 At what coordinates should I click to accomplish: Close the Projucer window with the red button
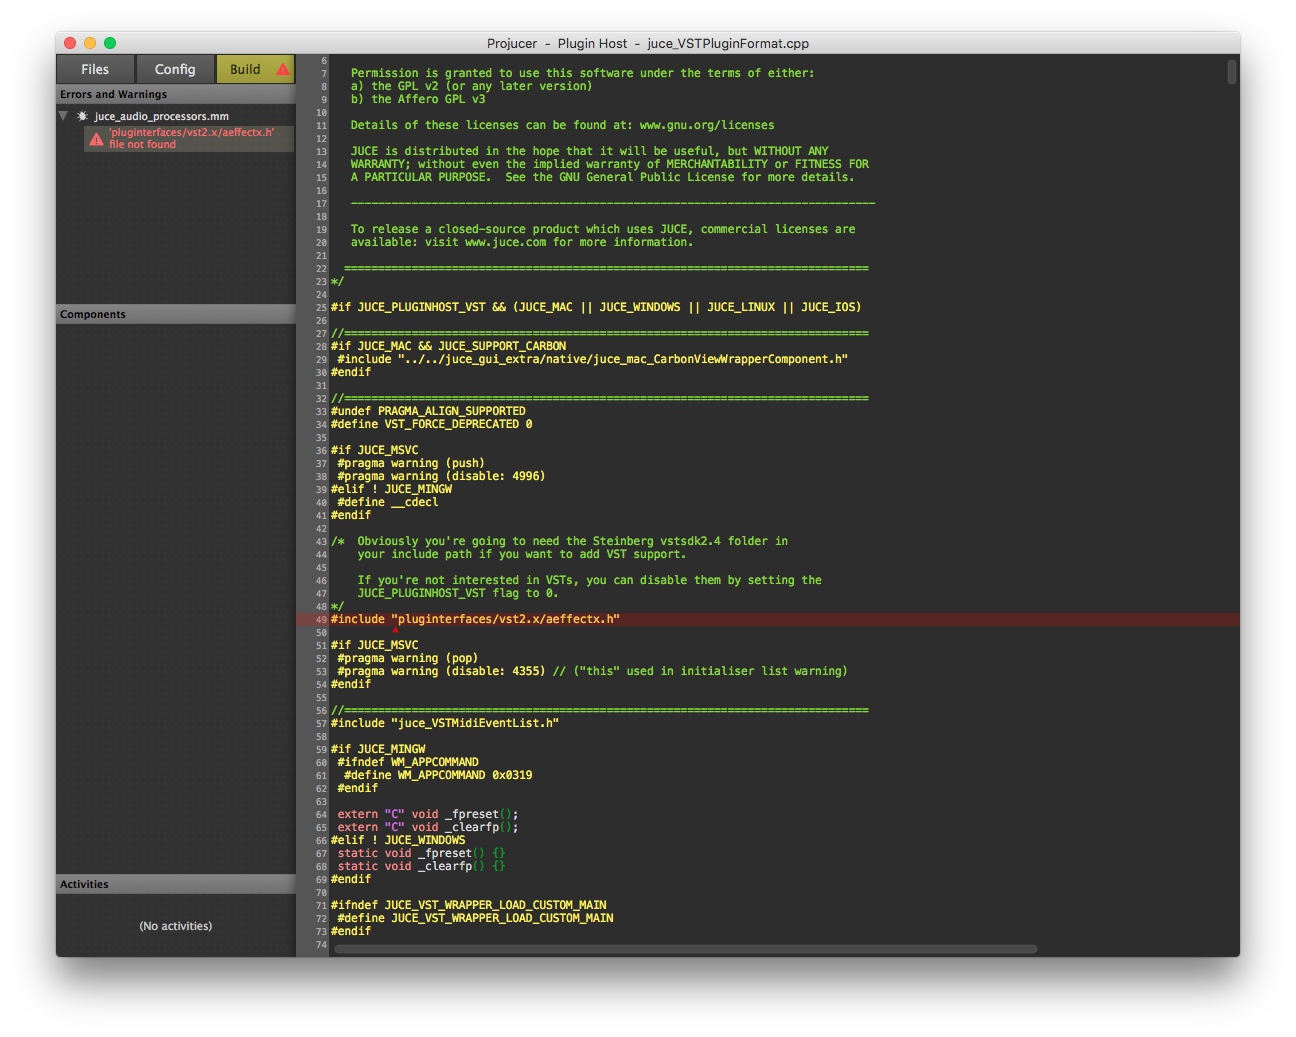click(70, 43)
